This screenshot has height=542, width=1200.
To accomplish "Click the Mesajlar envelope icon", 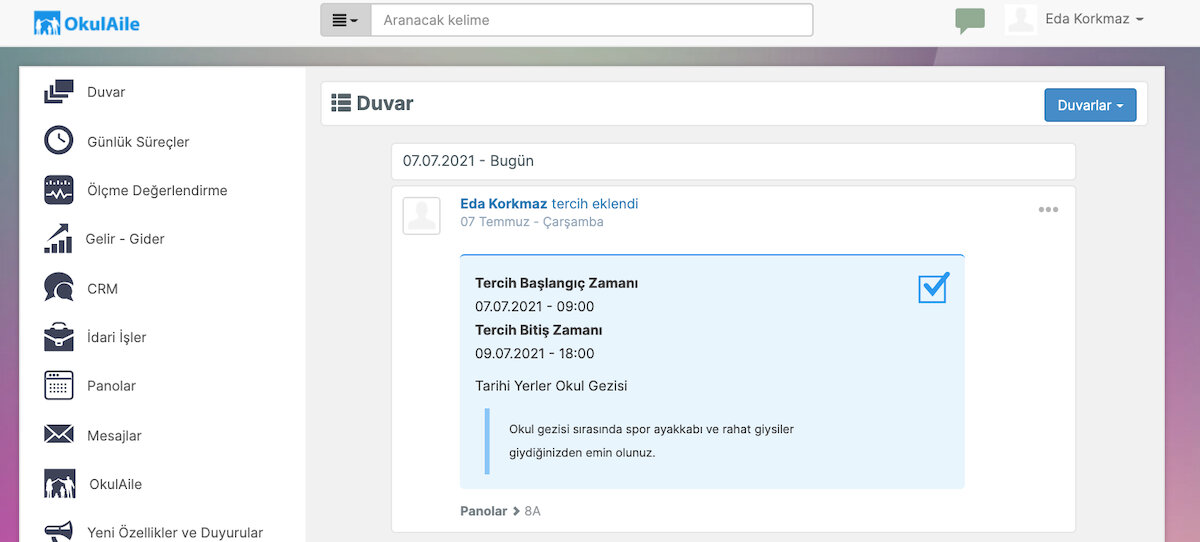I will [x=59, y=434].
